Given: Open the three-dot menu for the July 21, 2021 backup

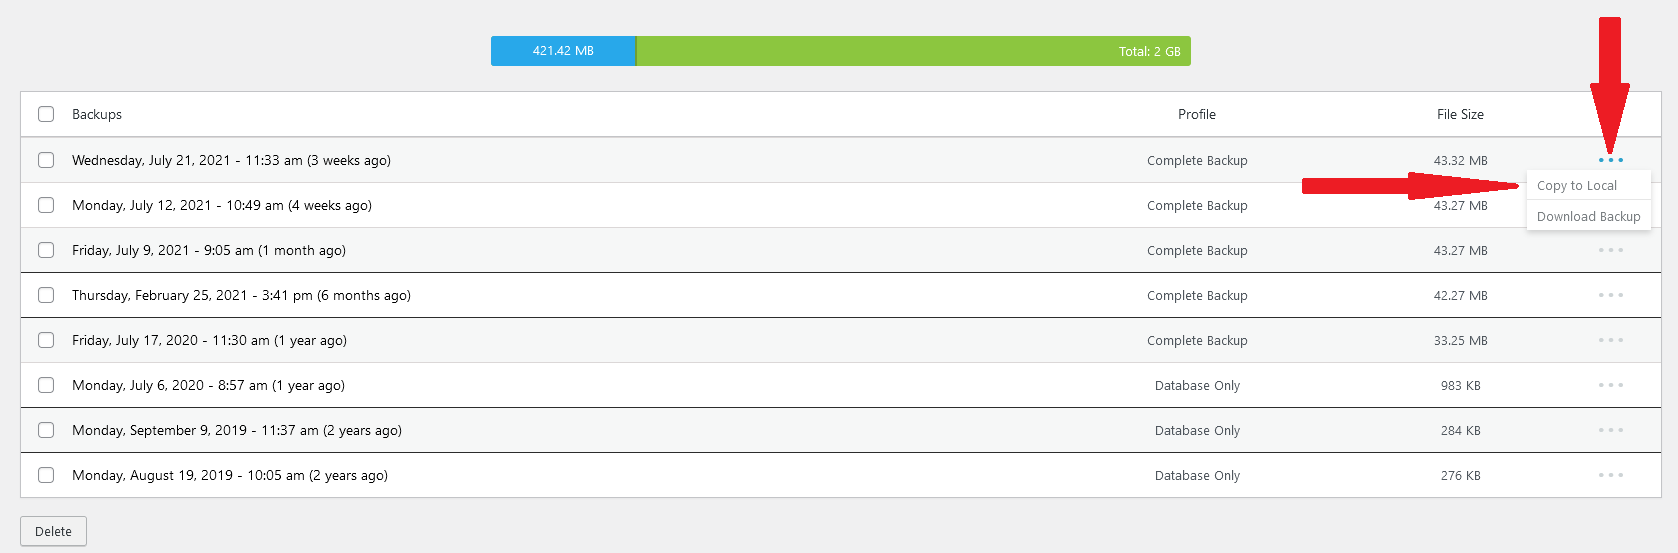Looking at the screenshot, I should 1610,160.
